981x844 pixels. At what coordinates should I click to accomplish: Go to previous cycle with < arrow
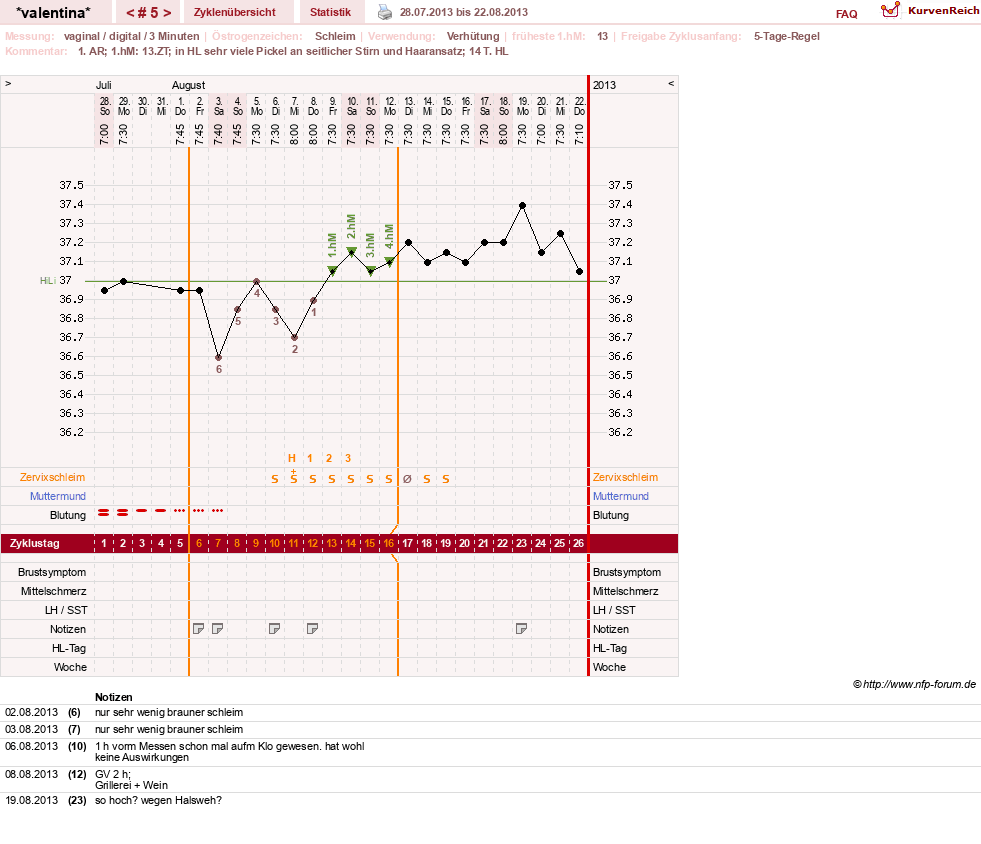(x=130, y=13)
